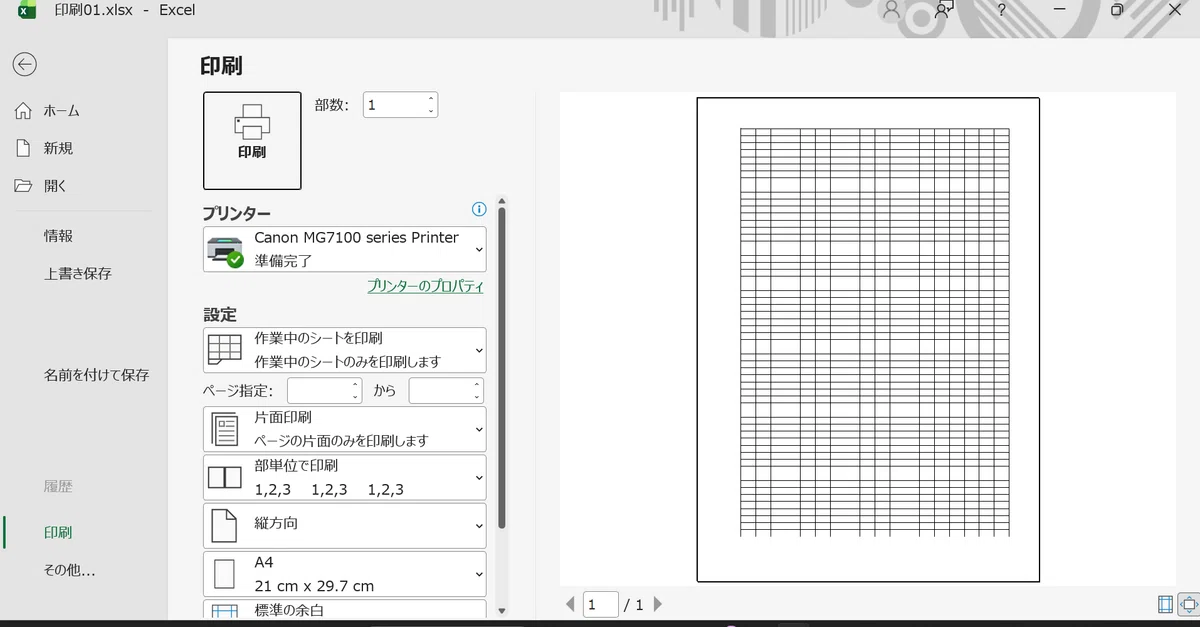Select 新規 in the sidebar

58,148
